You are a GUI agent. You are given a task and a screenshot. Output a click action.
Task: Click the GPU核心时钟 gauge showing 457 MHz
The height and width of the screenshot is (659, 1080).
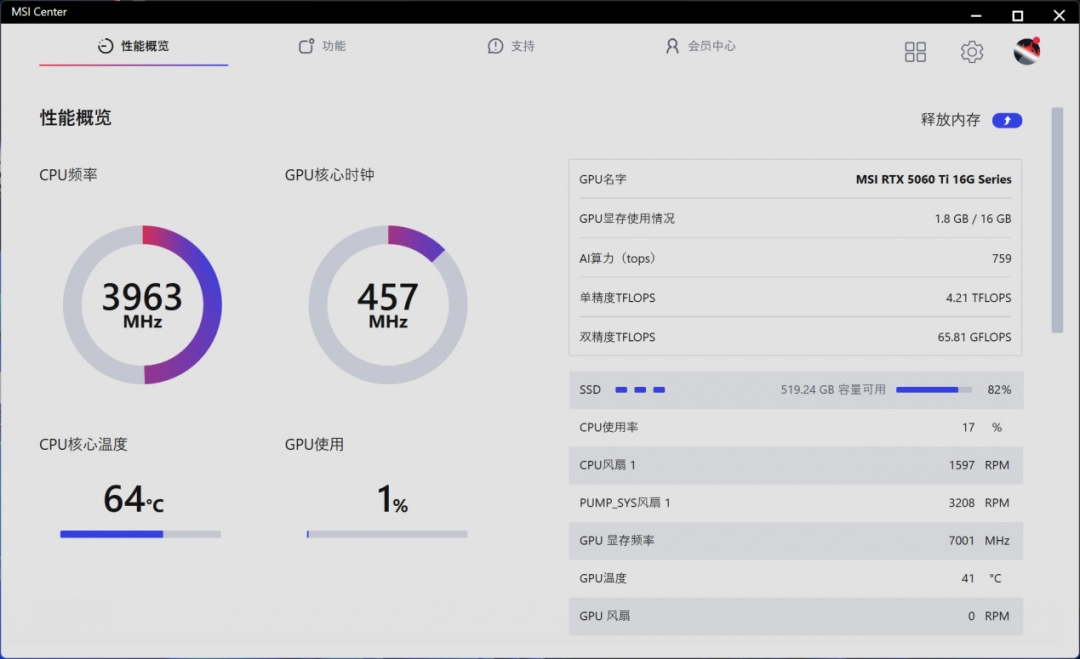coord(388,305)
